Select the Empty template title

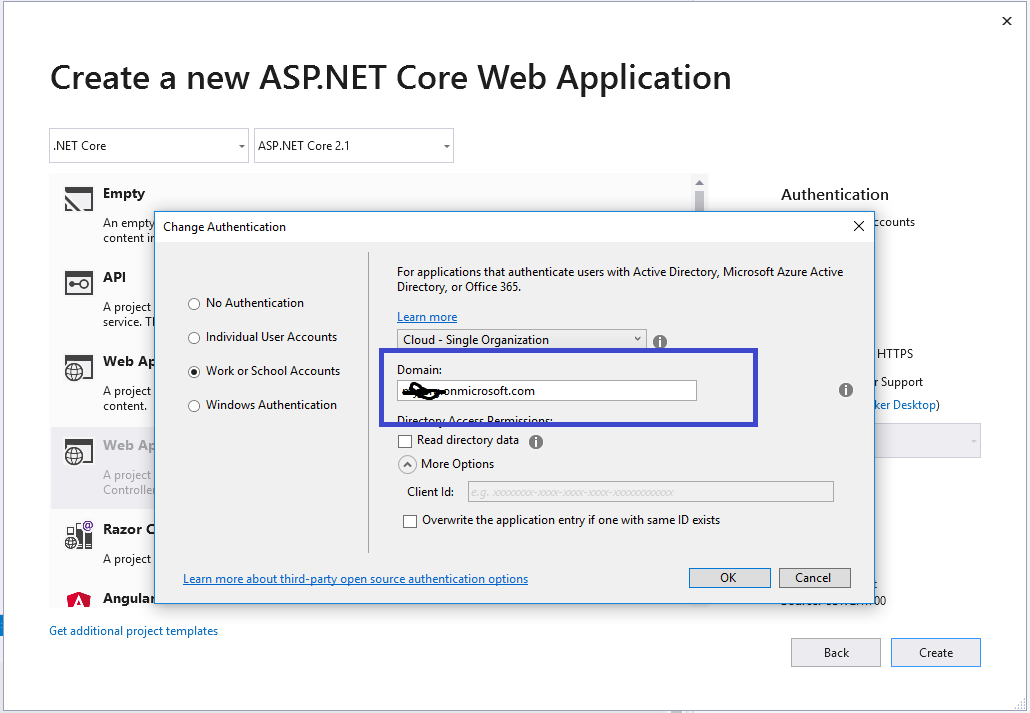pyautogui.click(x=123, y=193)
